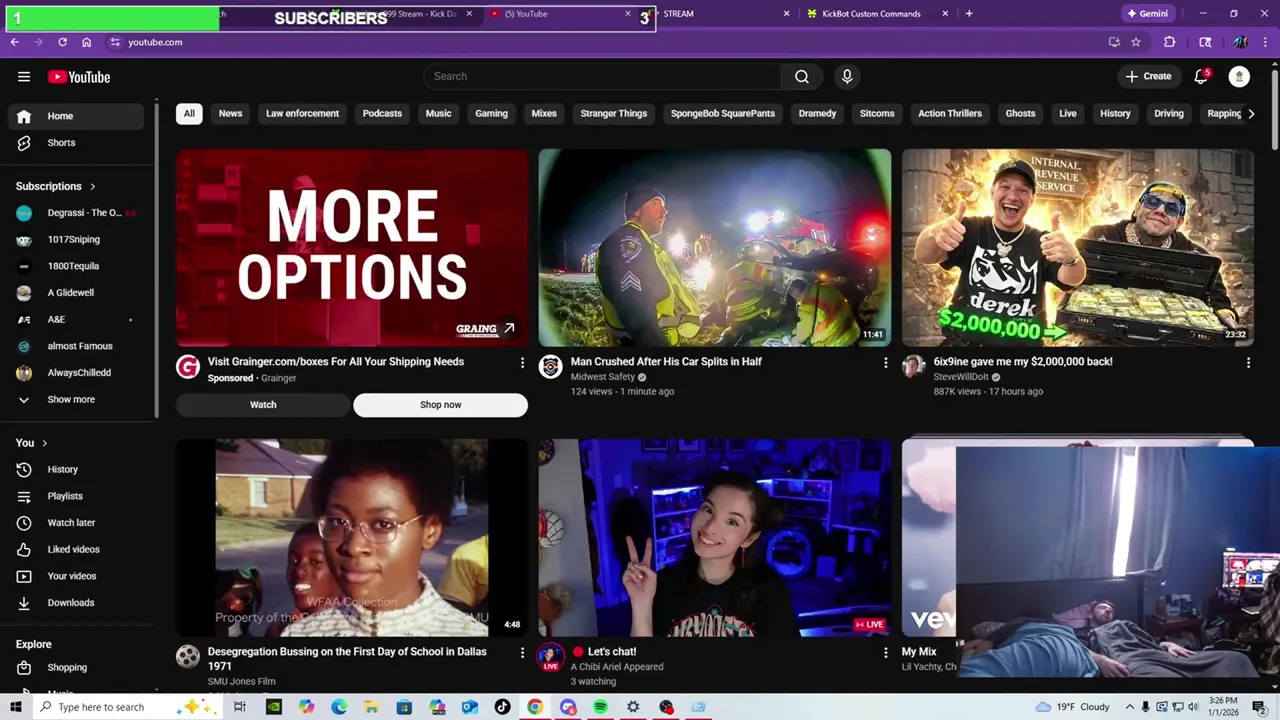The height and width of the screenshot is (720, 1280).
Task: Expand Show more subscriptions
Action: 76,399
